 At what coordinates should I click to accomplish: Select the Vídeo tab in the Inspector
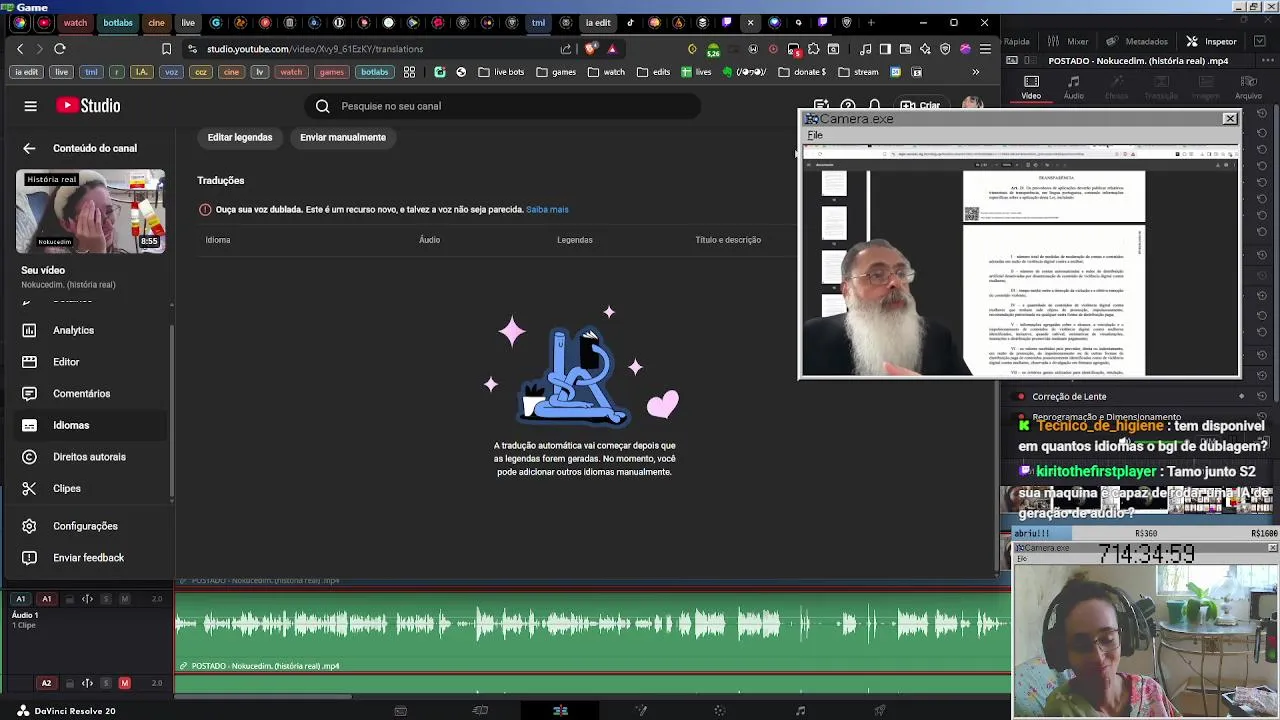(1031, 88)
